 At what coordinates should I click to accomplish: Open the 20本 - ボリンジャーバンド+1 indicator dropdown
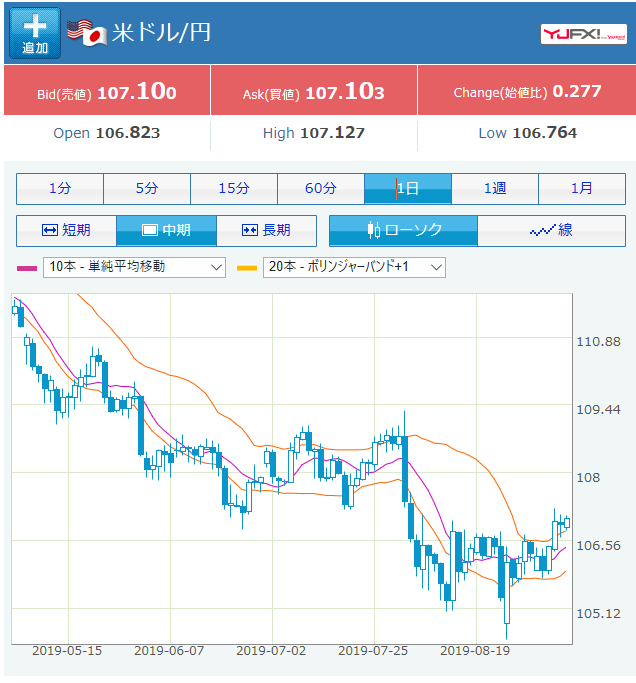tap(355, 267)
